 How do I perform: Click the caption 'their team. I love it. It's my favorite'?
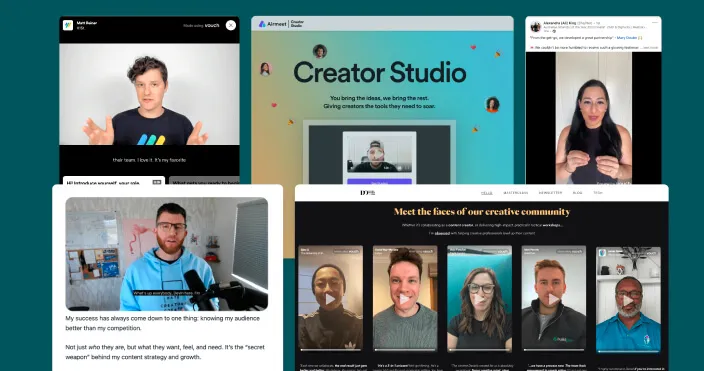[149, 160]
